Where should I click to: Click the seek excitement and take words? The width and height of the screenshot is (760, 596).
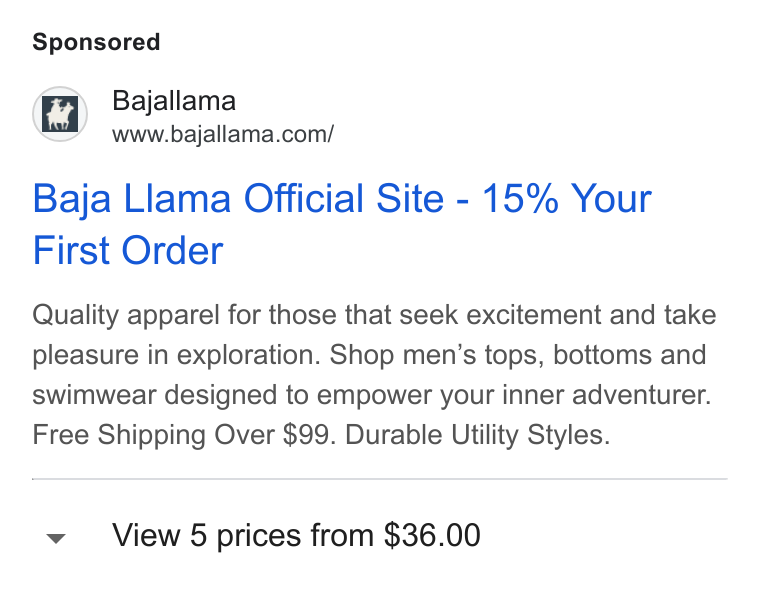(x=557, y=315)
